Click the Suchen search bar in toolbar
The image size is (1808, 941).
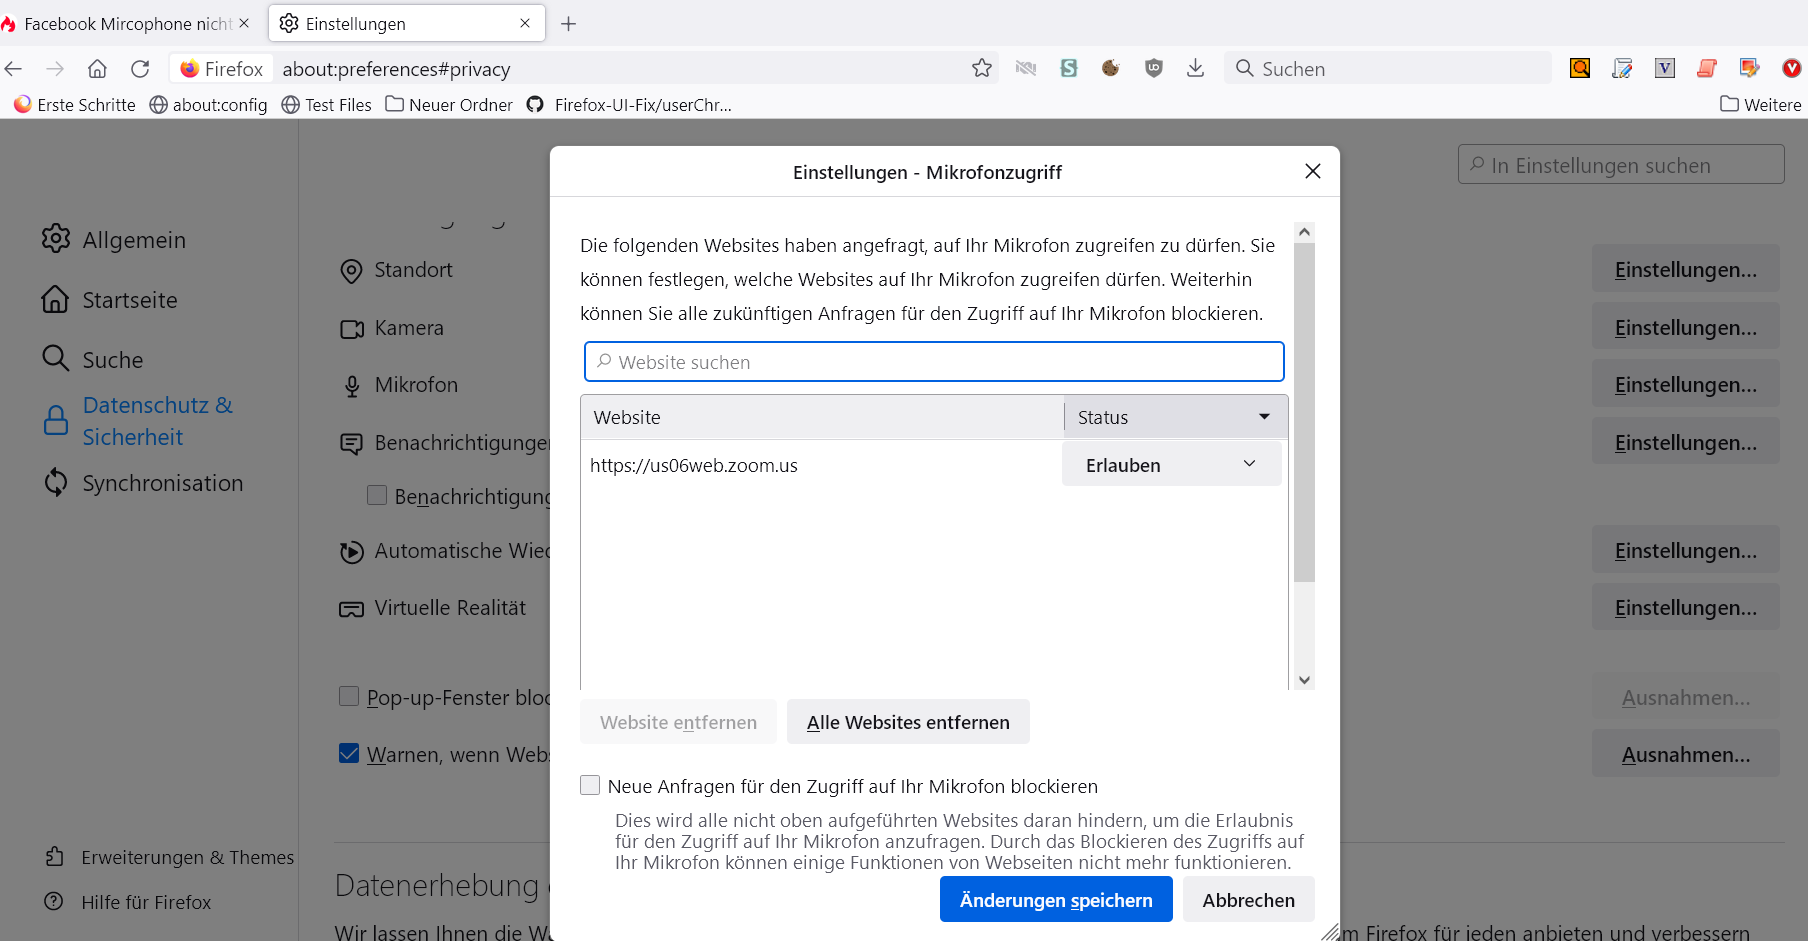[x=1388, y=68]
